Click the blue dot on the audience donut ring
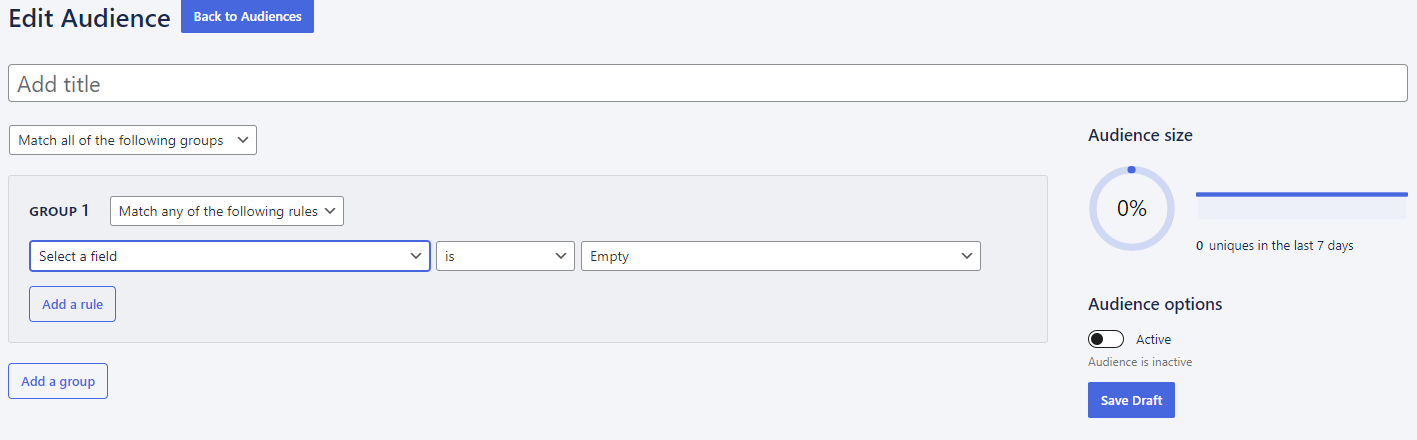The width and height of the screenshot is (1417, 440). (1131, 170)
